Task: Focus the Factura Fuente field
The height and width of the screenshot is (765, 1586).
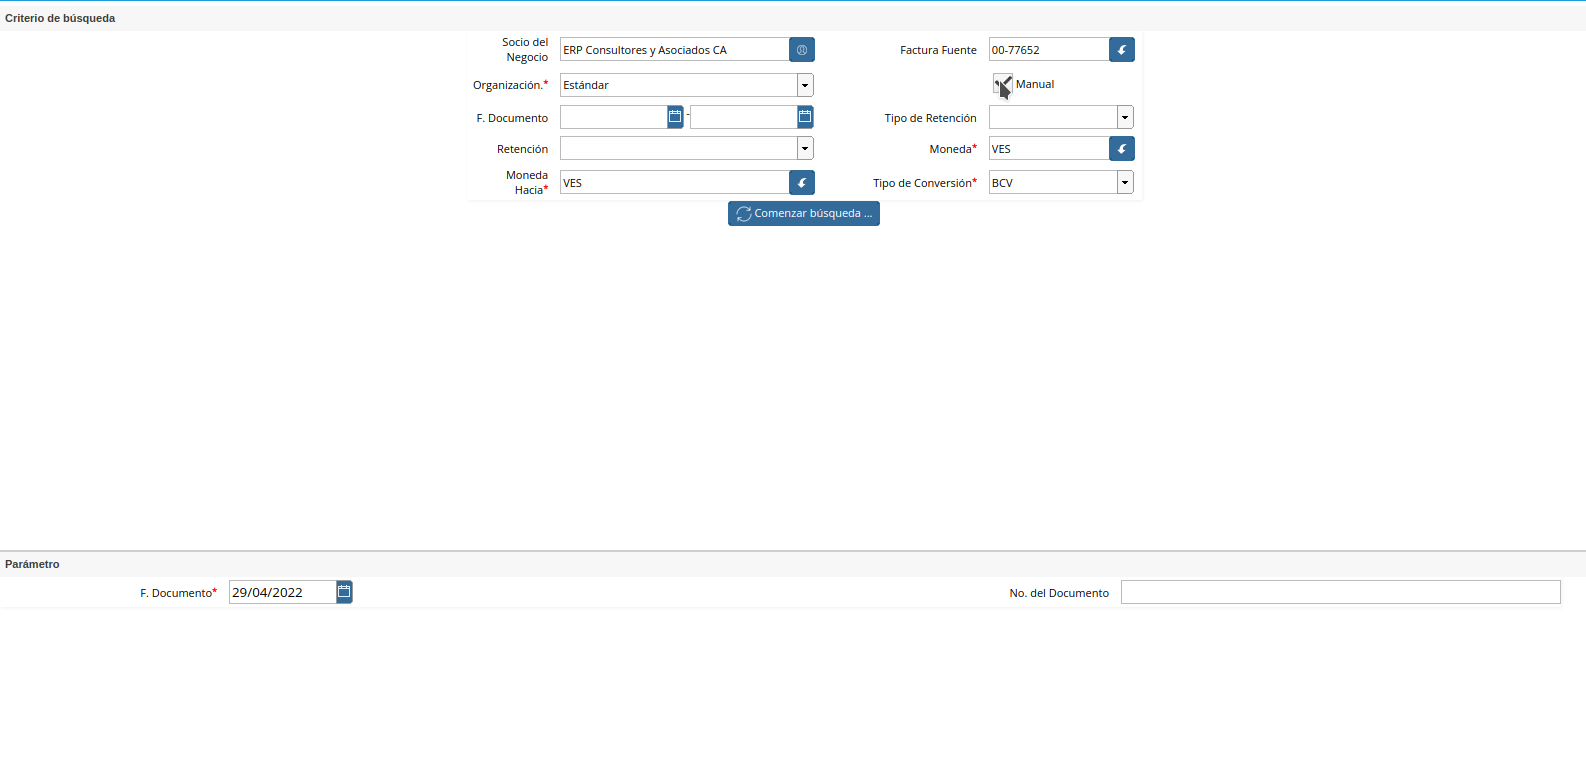Action: coord(1049,50)
